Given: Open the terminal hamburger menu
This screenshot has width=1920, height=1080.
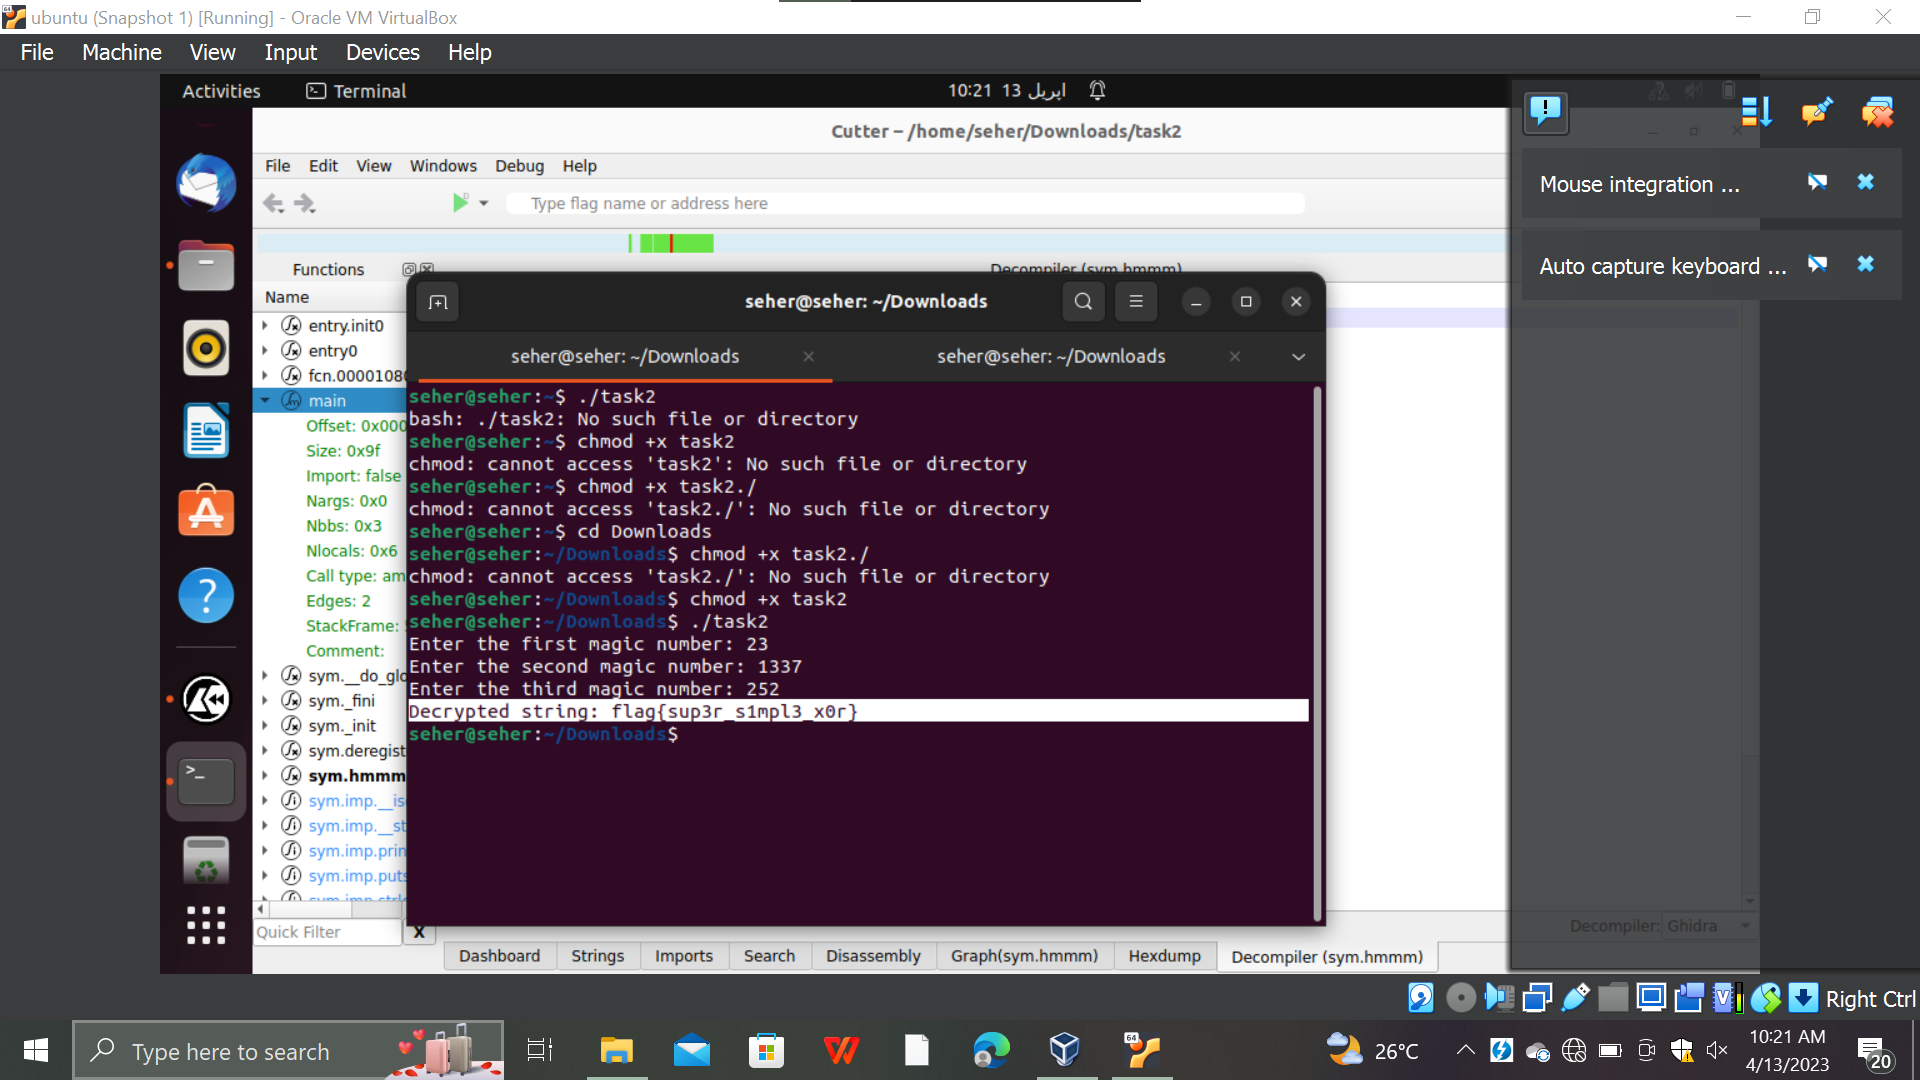Looking at the screenshot, I should click(x=1135, y=301).
